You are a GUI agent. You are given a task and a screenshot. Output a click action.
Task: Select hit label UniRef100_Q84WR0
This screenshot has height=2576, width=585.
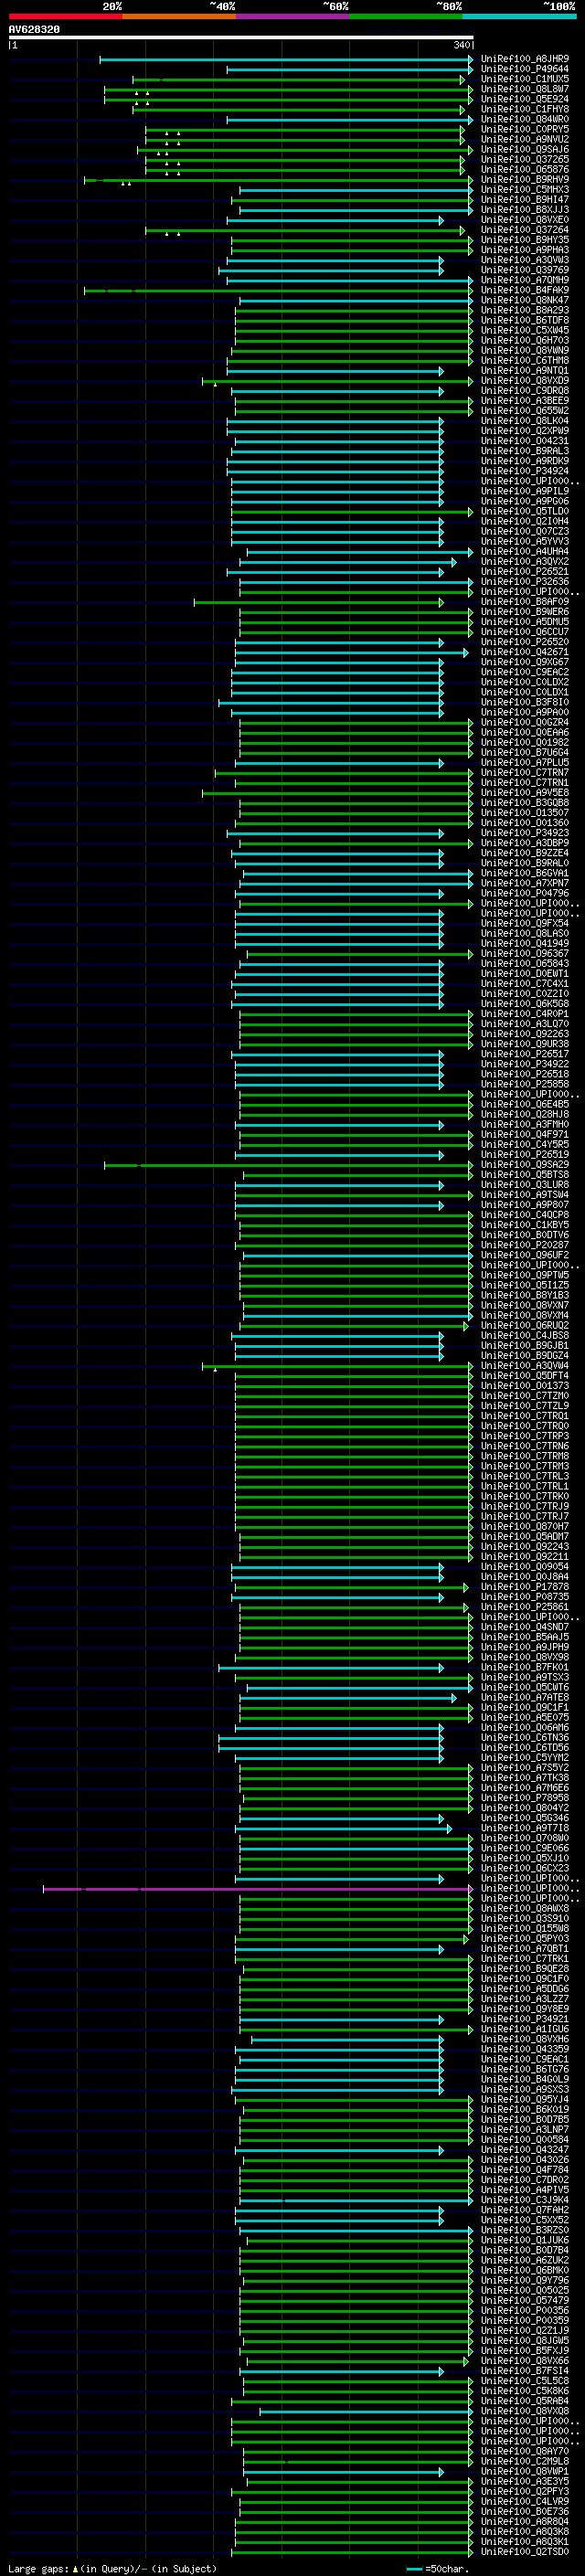(x=525, y=119)
